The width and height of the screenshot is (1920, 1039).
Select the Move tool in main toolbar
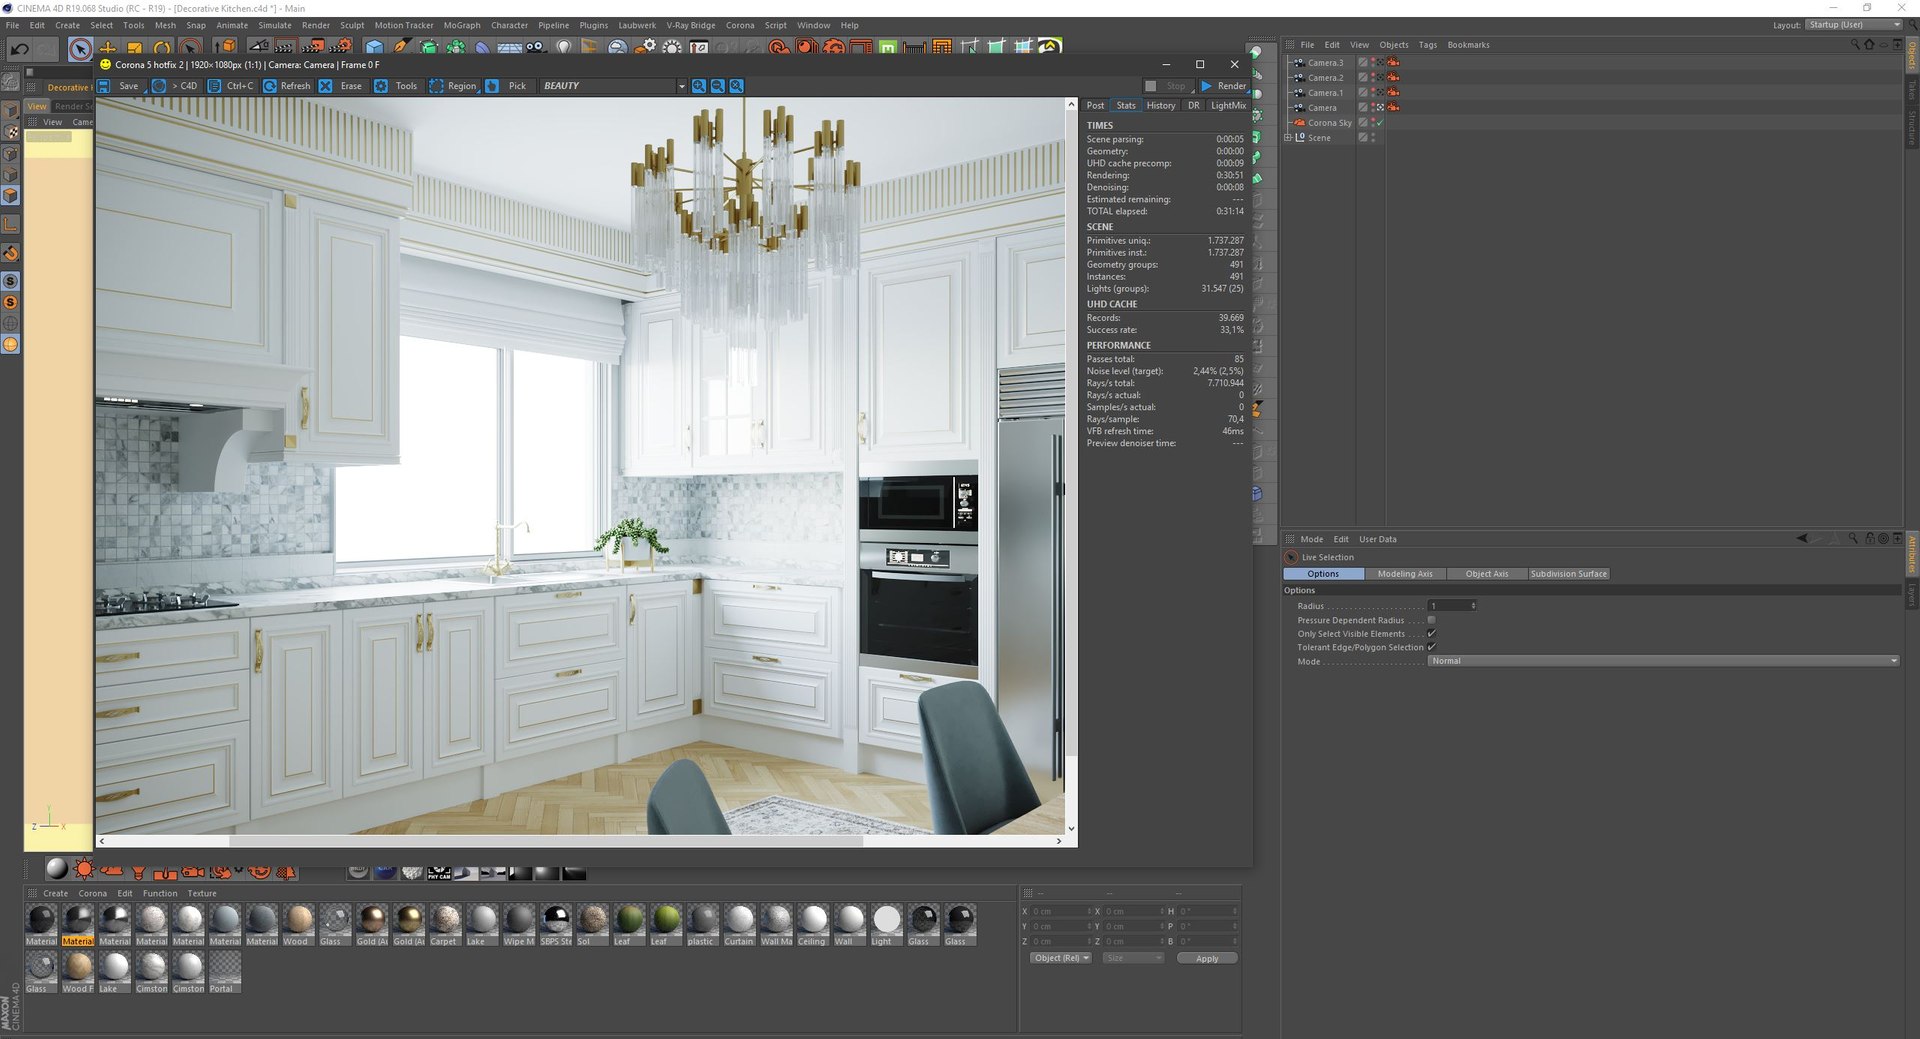tap(107, 48)
